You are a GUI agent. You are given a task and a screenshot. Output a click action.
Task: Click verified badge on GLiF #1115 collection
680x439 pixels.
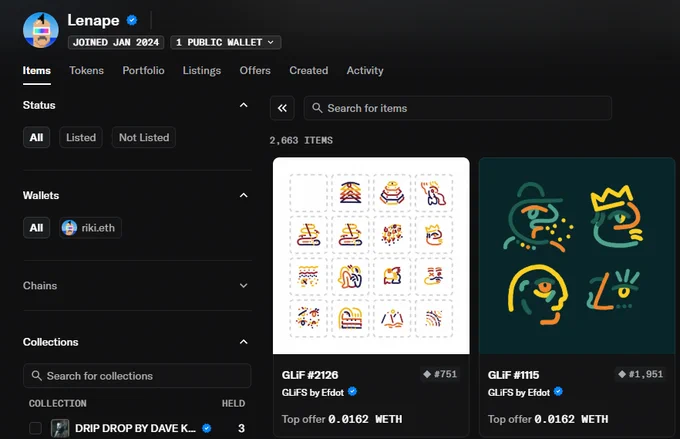[559, 392]
